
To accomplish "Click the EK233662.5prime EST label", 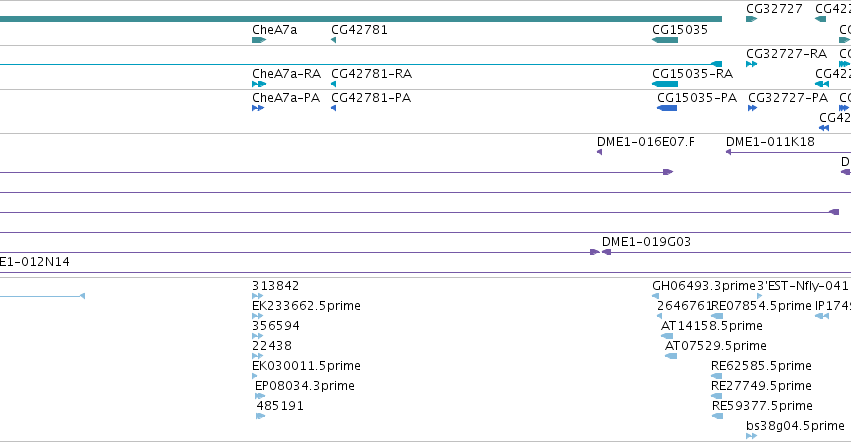I will [306, 306].
